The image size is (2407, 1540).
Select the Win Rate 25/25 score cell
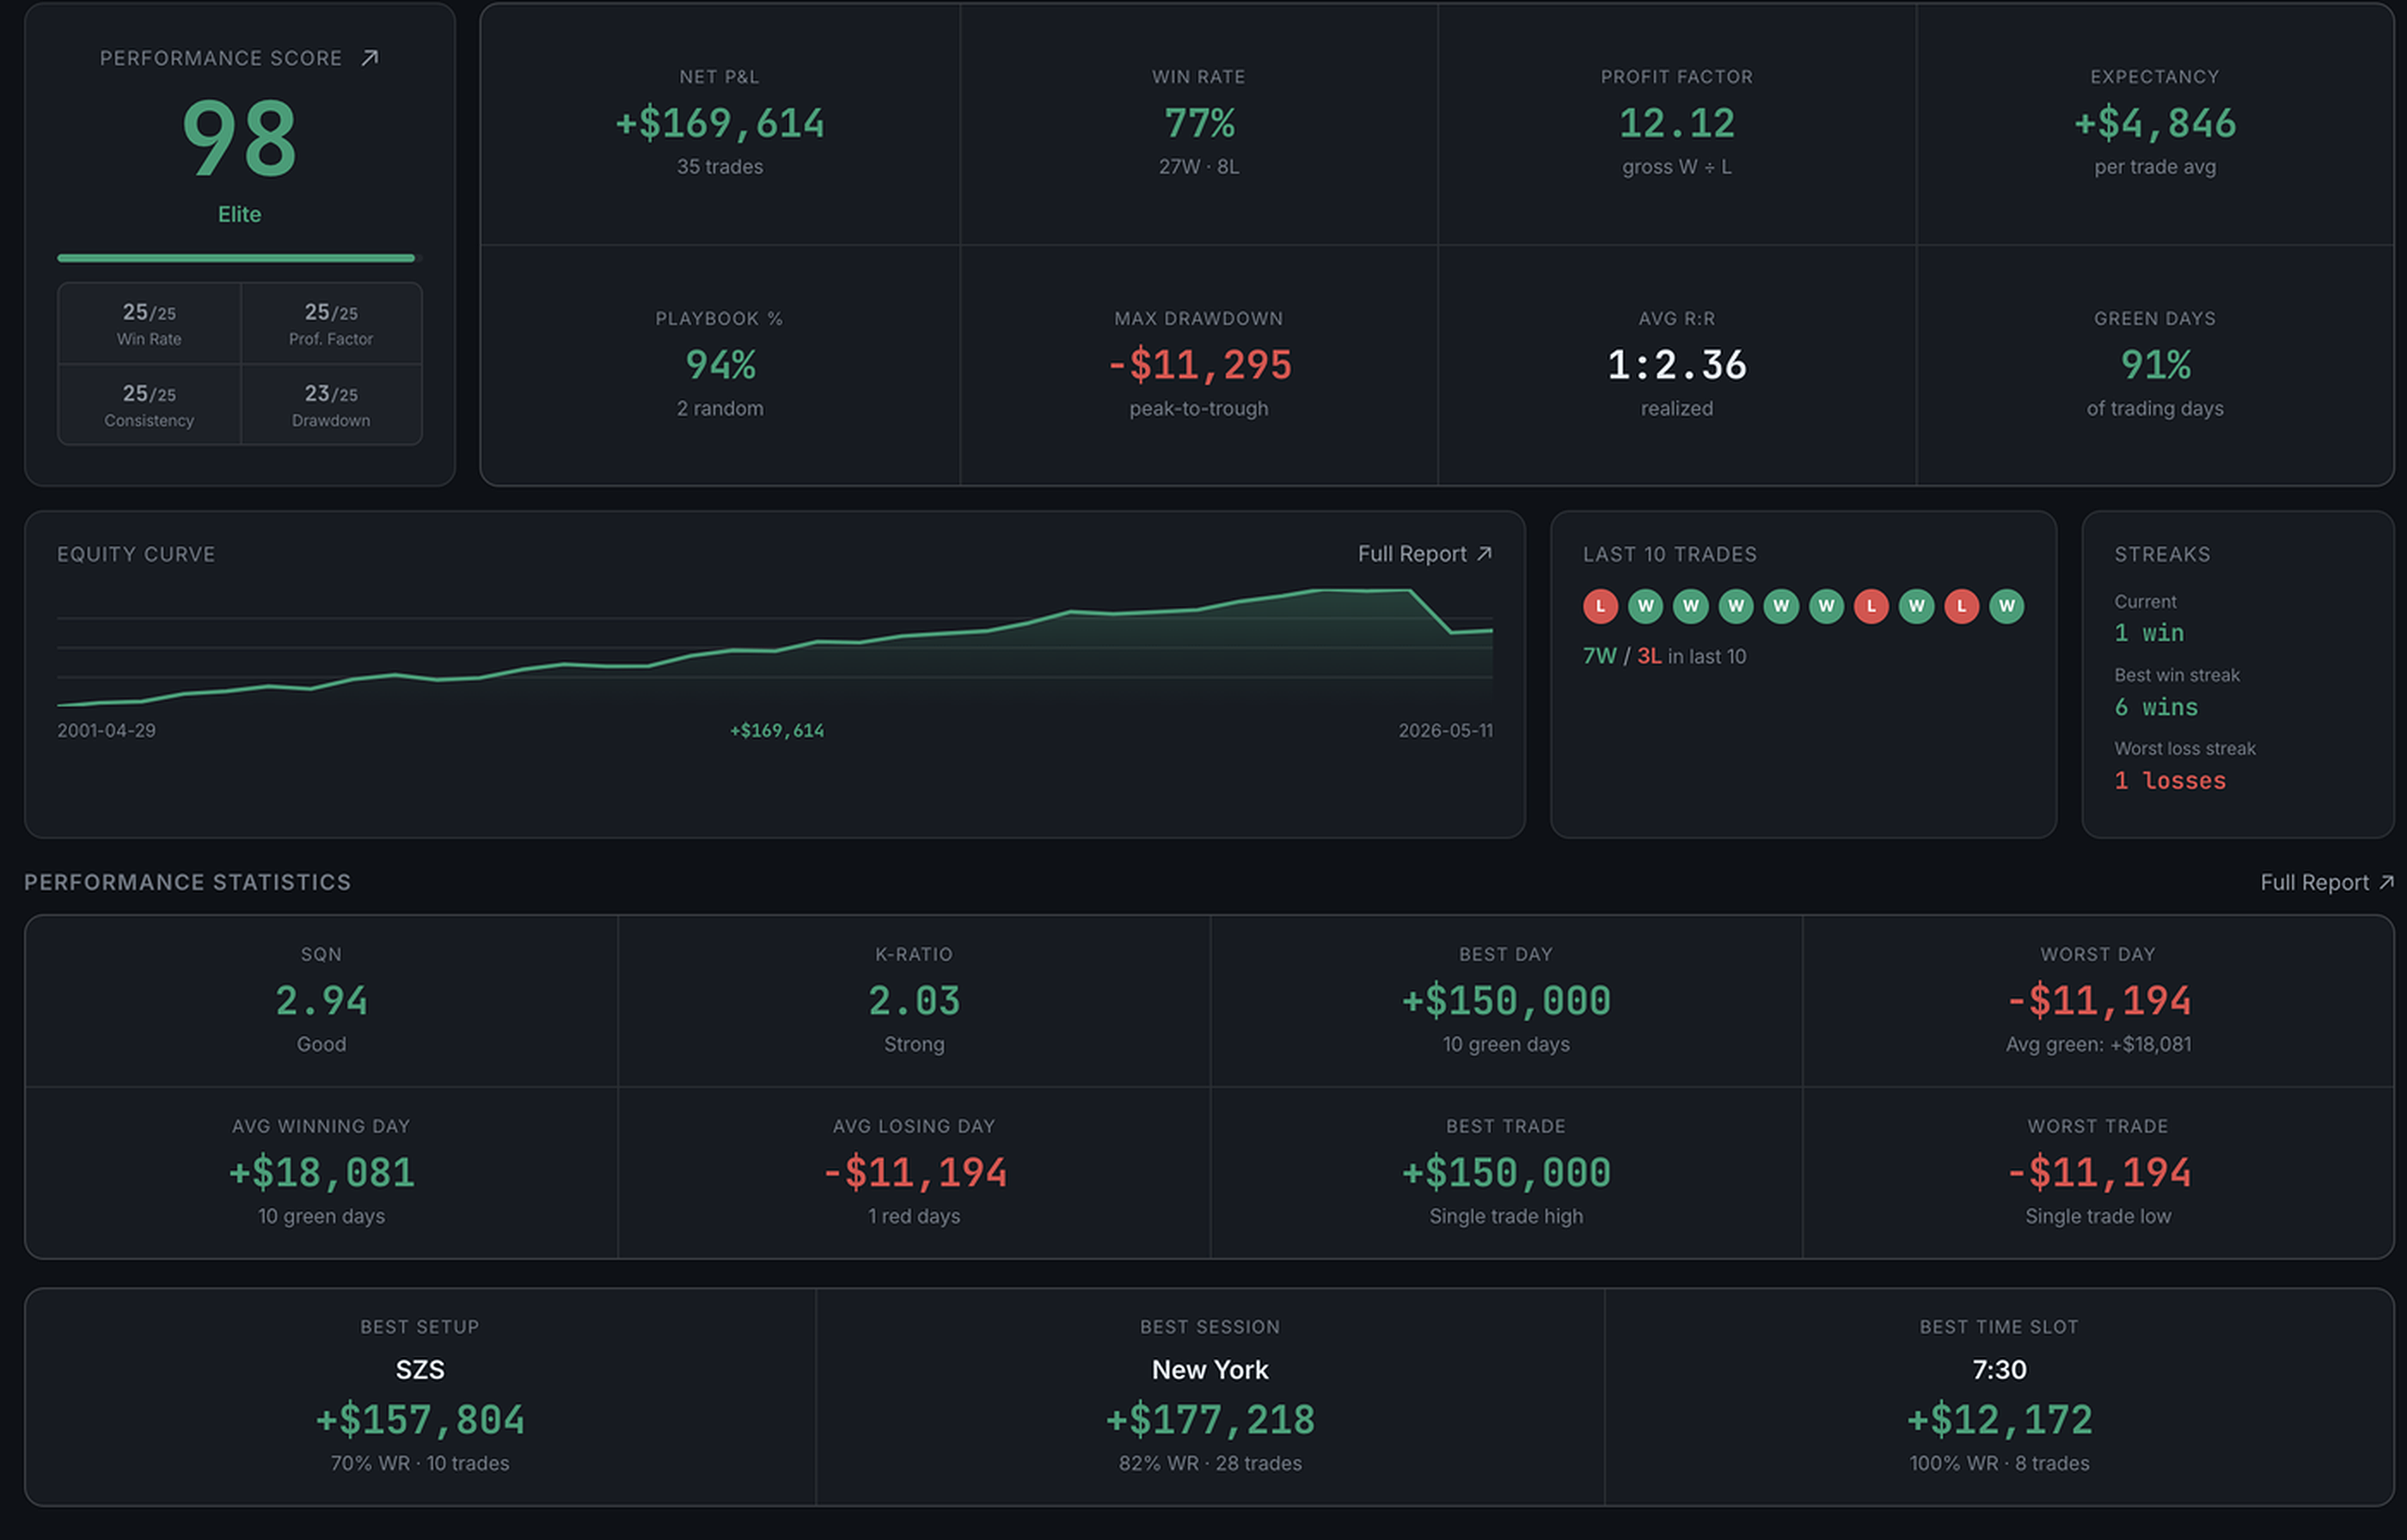click(149, 324)
